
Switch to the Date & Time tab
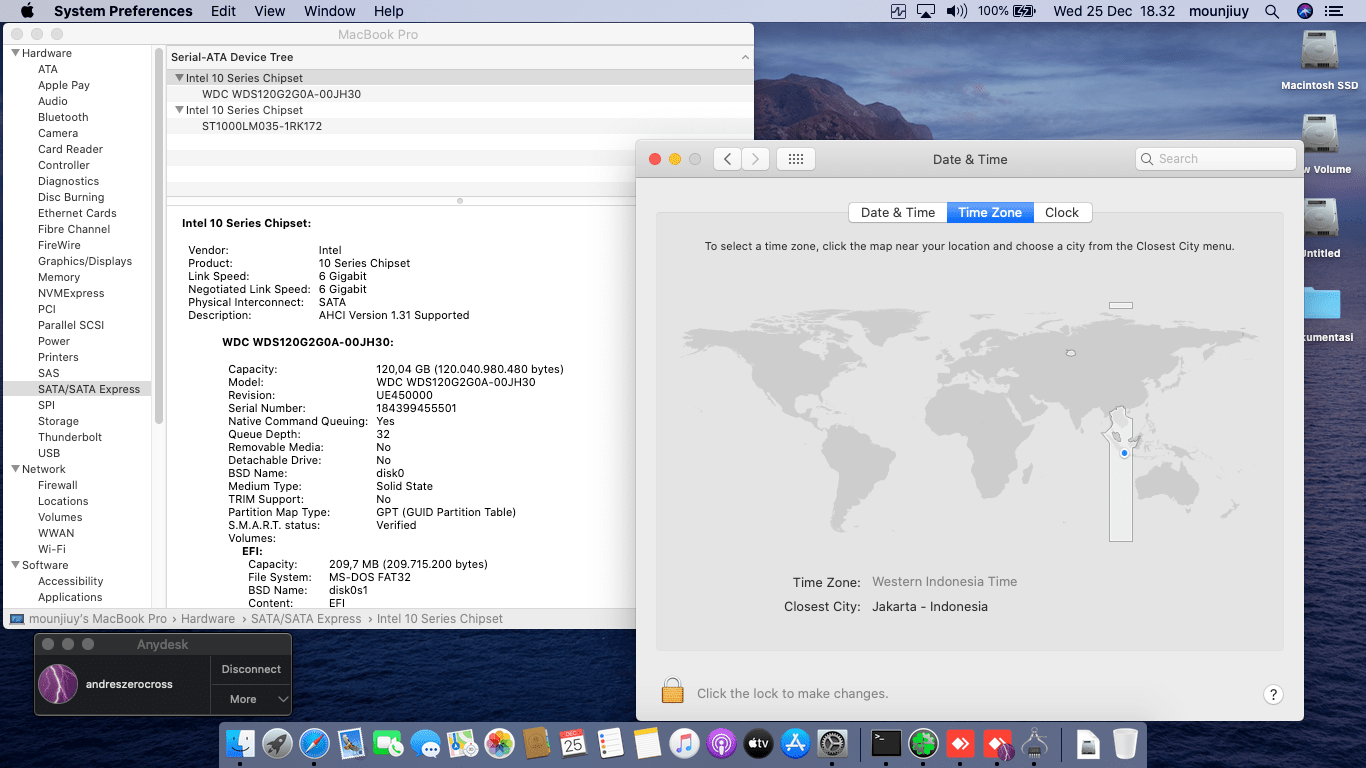coord(898,212)
